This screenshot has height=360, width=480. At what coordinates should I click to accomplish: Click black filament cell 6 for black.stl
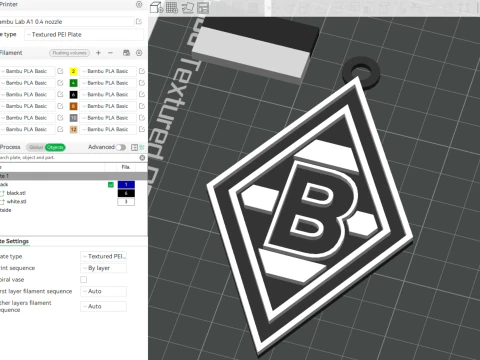tap(126, 193)
